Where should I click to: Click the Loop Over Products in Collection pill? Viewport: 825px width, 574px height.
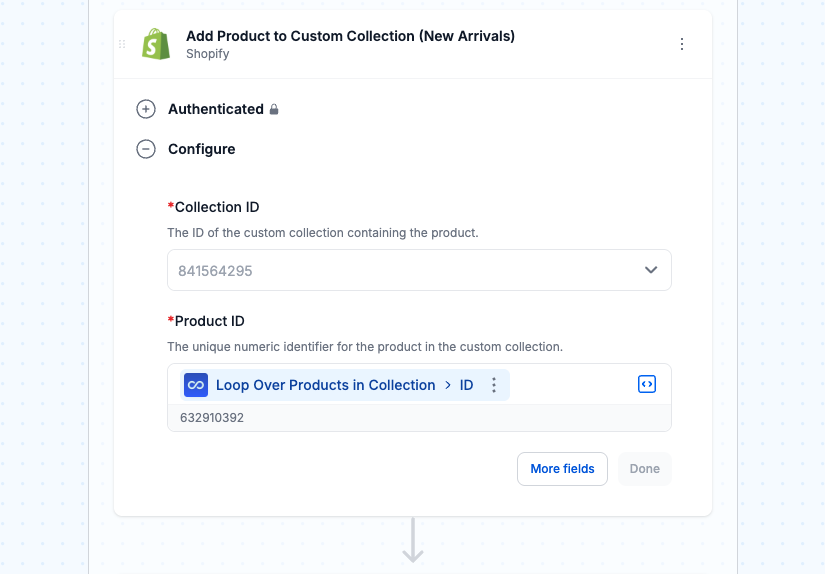pos(345,385)
